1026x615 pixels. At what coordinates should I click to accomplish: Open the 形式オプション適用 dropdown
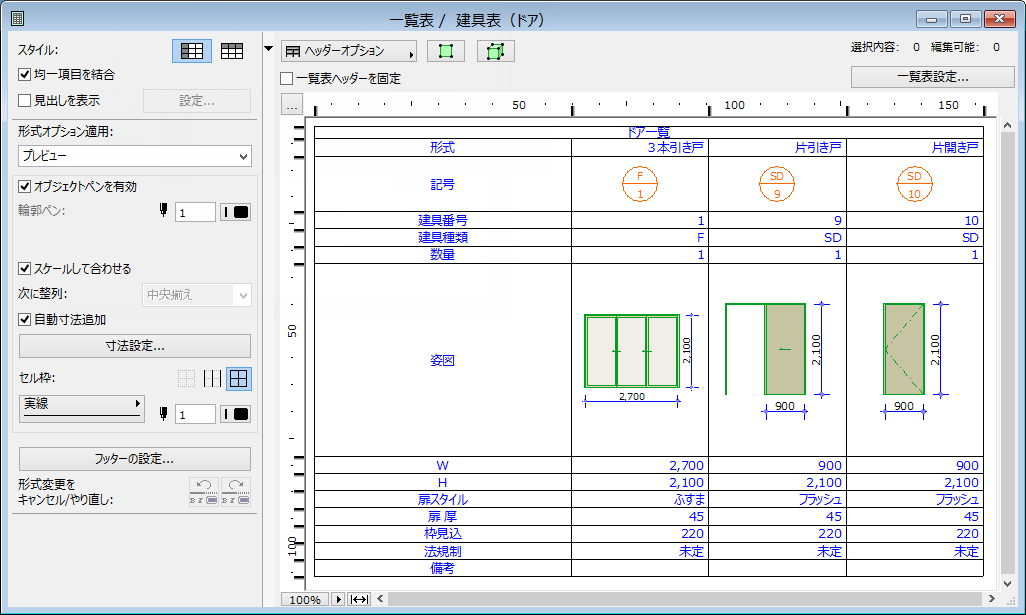click(x=134, y=157)
